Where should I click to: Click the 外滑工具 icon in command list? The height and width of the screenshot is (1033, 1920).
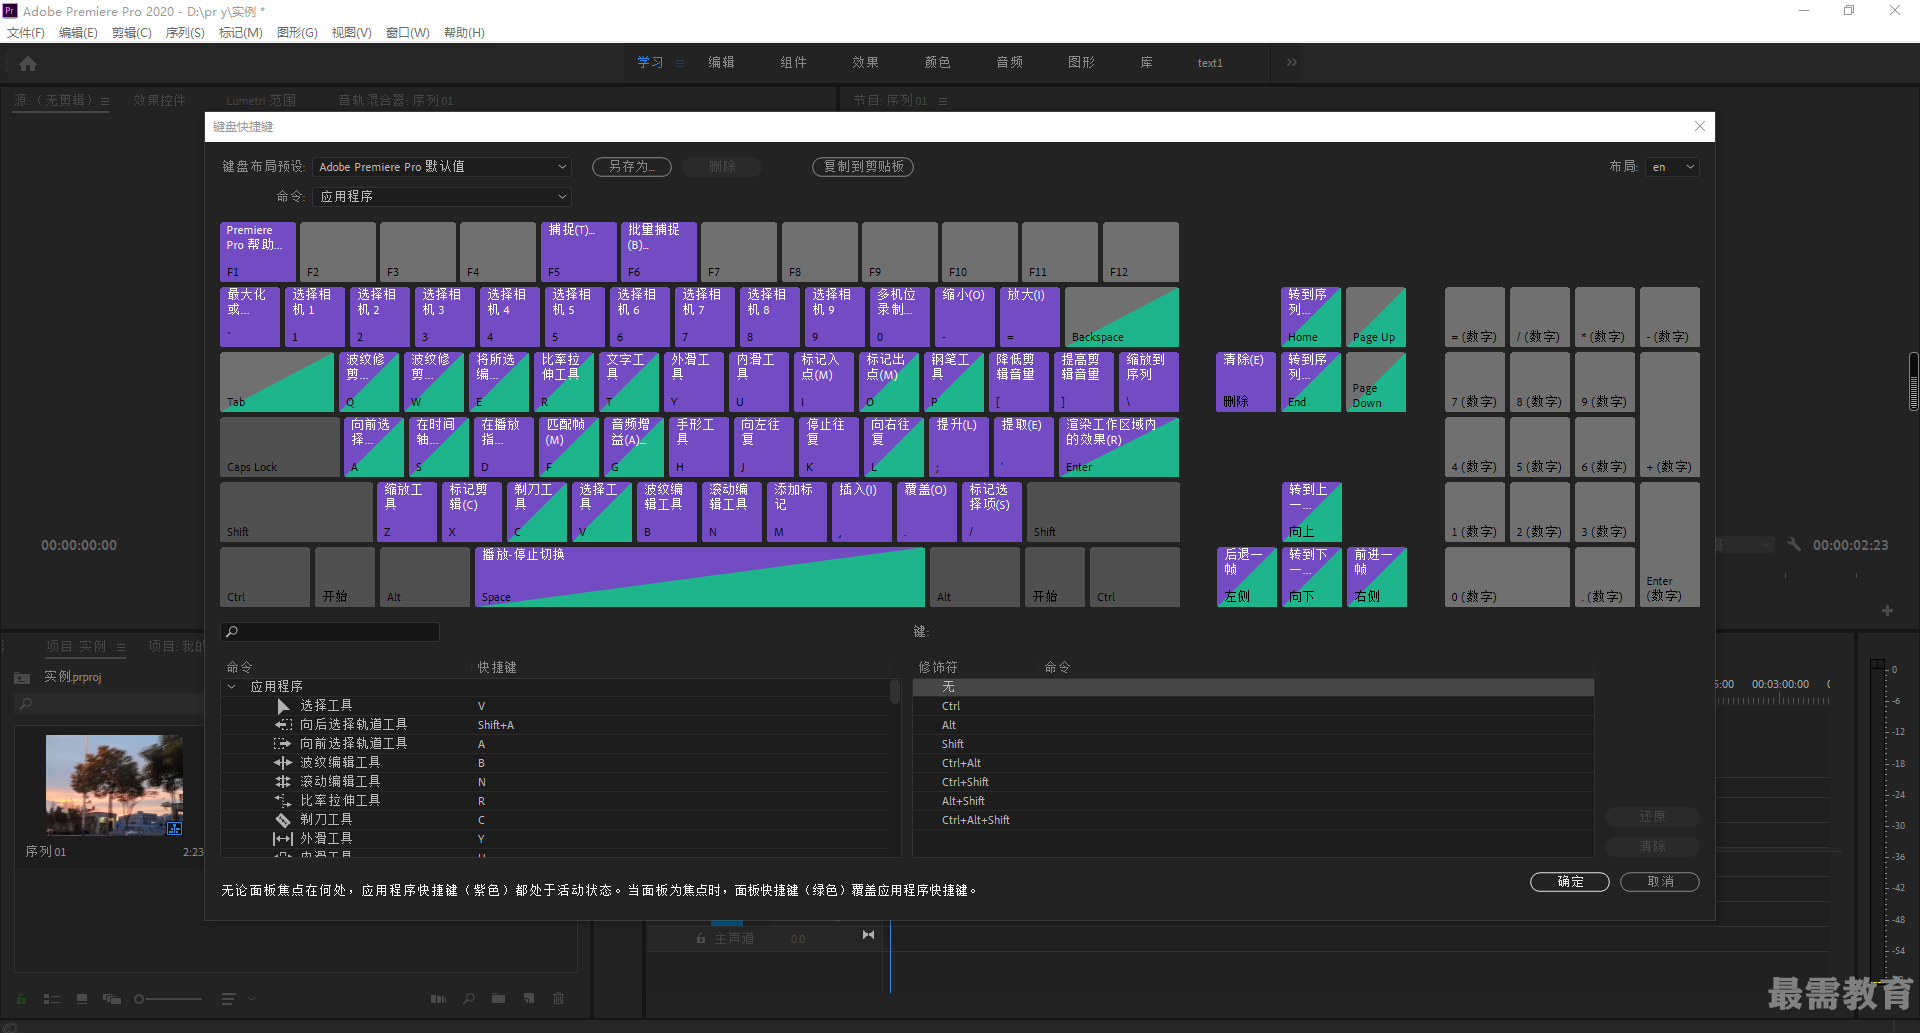point(283,839)
